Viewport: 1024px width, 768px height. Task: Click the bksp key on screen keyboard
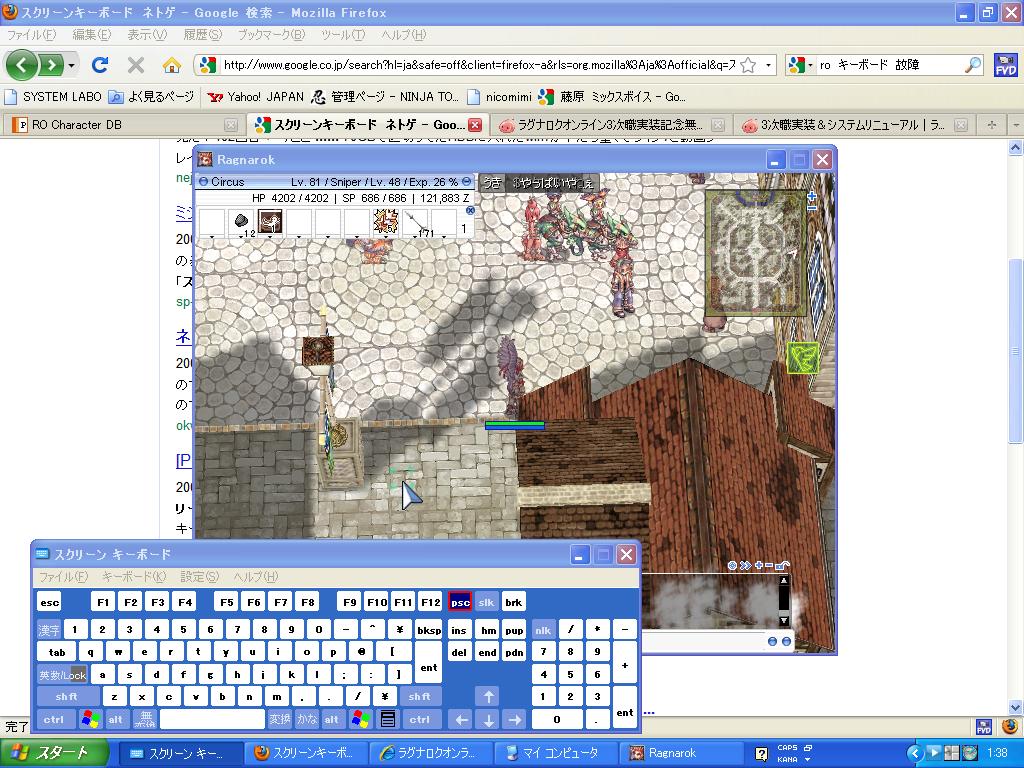pyautogui.click(x=428, y=630)
